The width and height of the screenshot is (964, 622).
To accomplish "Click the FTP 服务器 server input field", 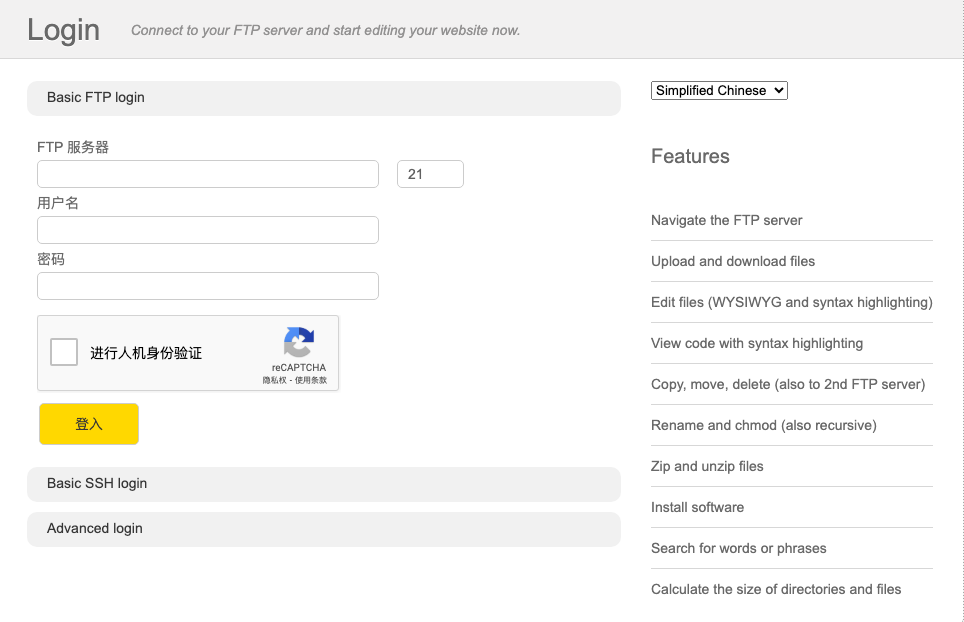I will 208,174.
